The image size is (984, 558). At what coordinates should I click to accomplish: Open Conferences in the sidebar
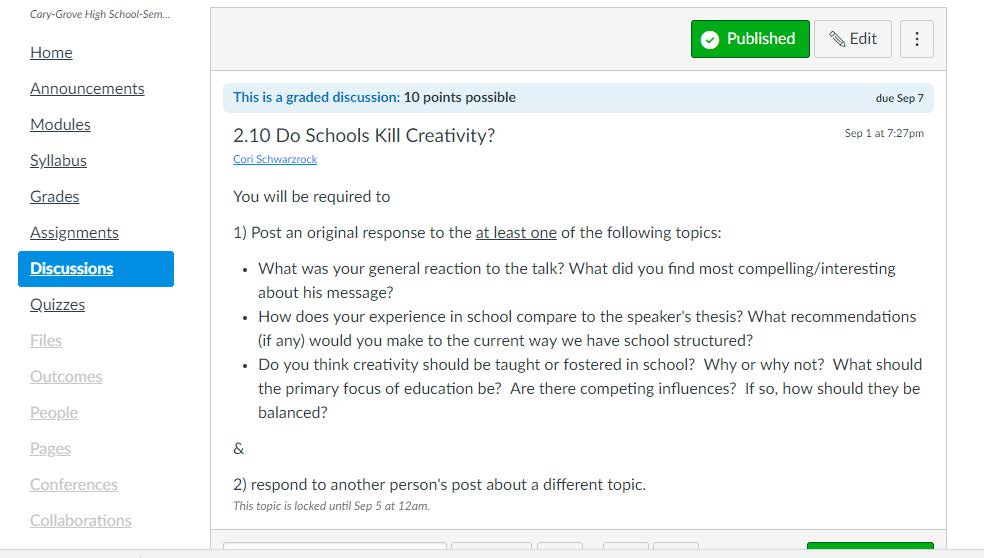click(74, 485)
